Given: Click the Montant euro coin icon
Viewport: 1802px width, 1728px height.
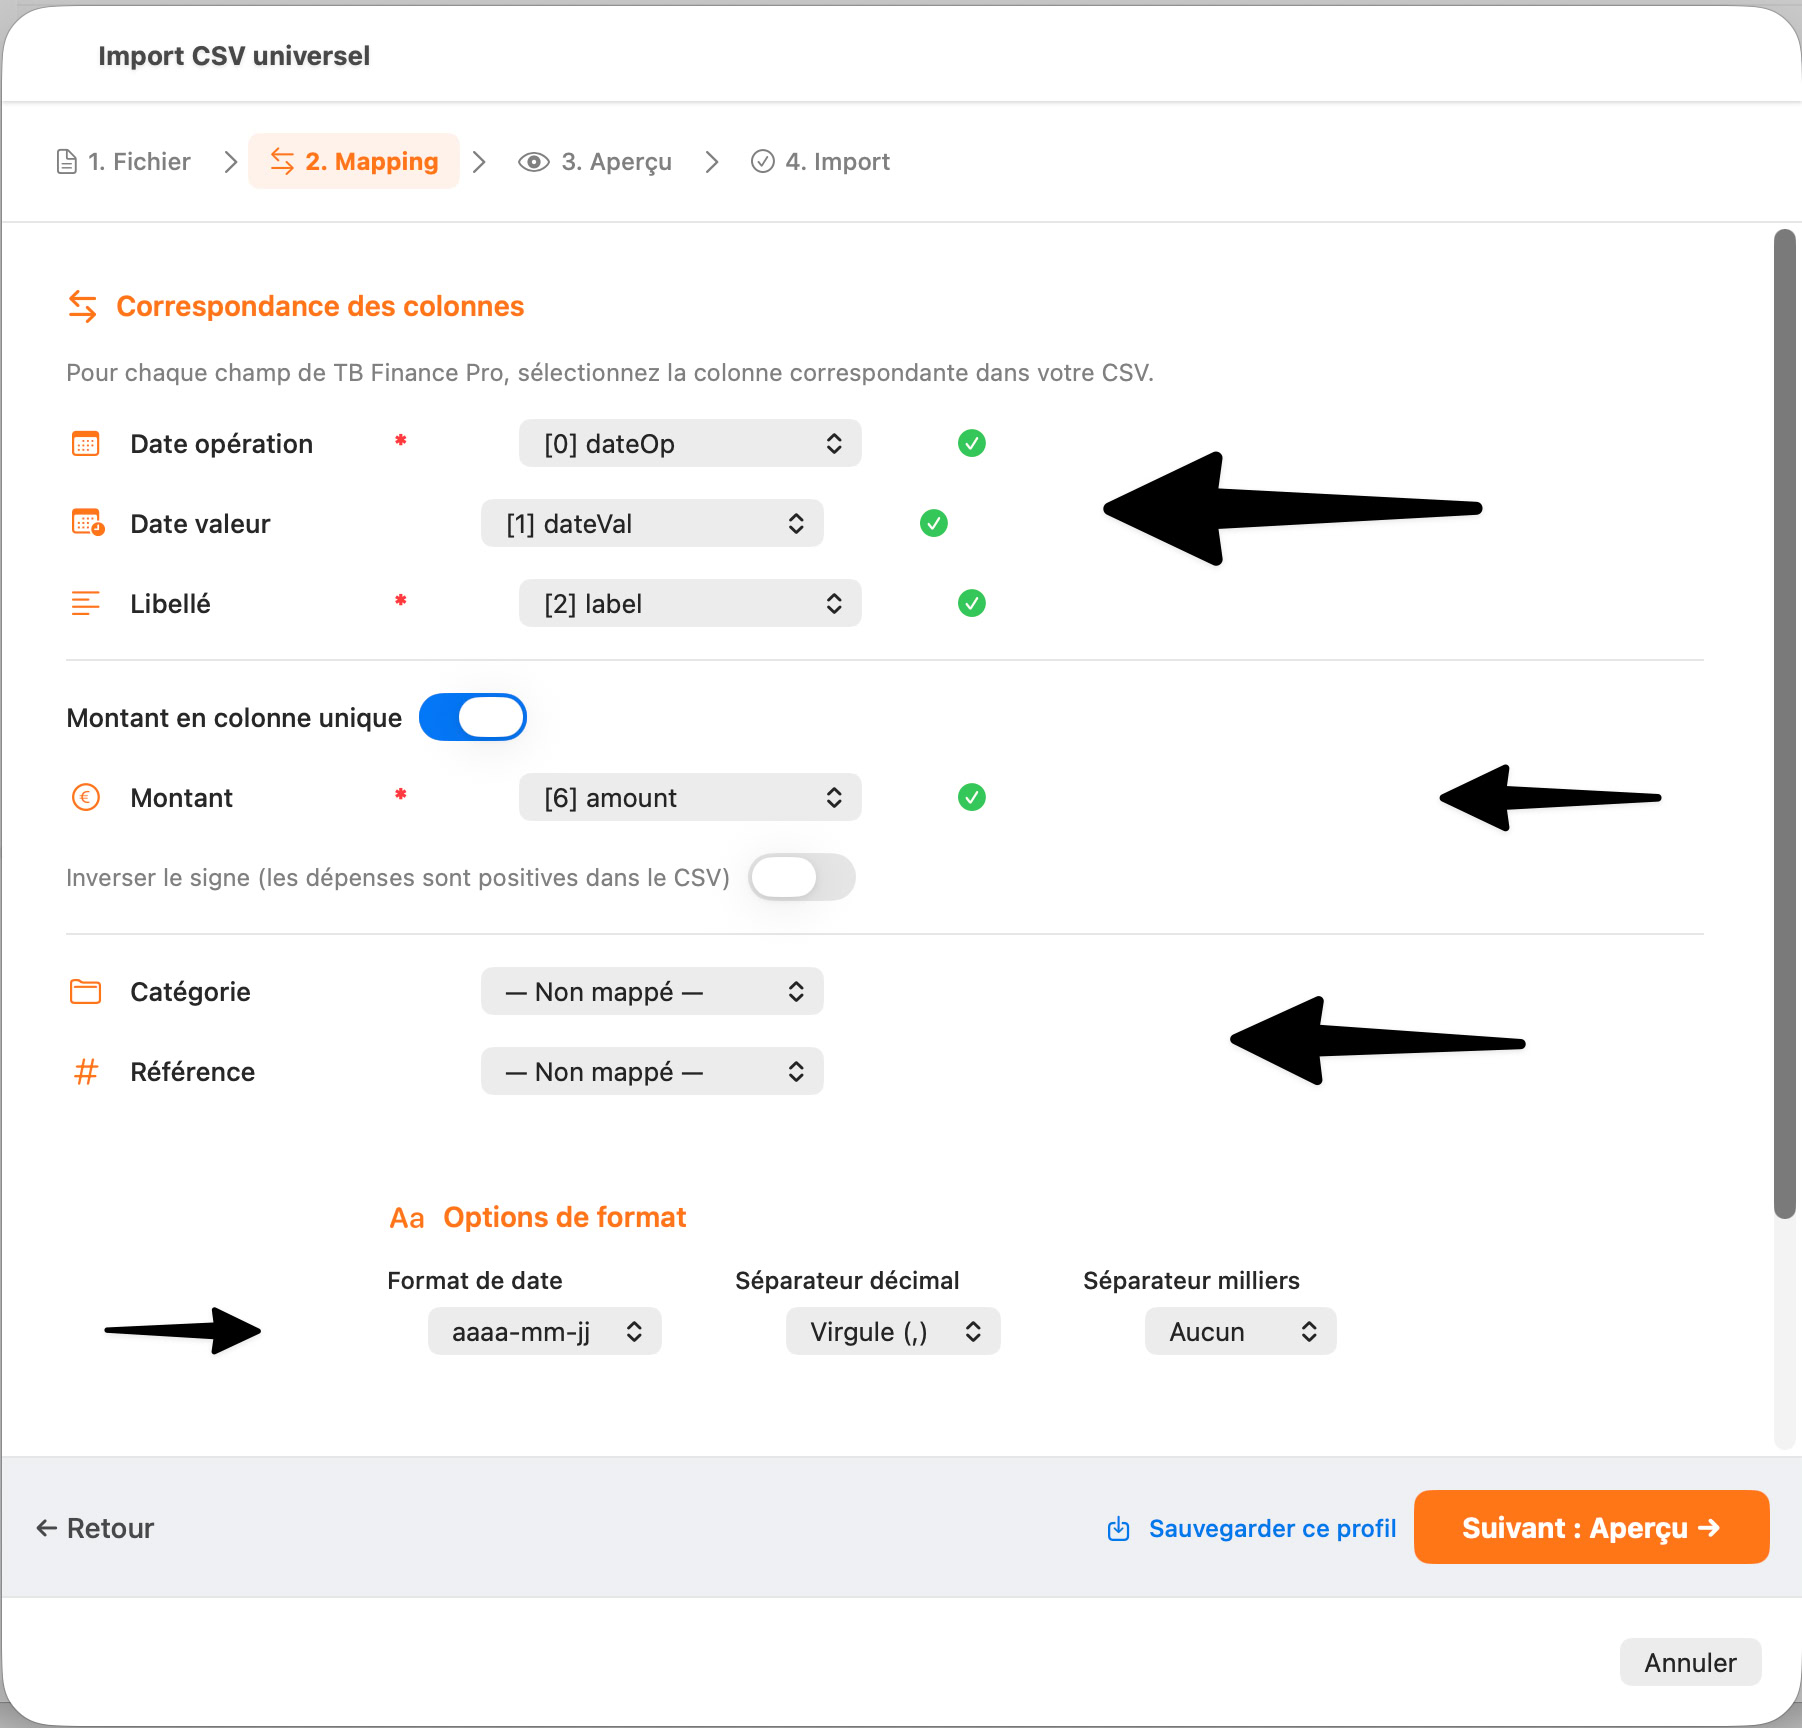Looking at the screenshot, I should [86, 798].
